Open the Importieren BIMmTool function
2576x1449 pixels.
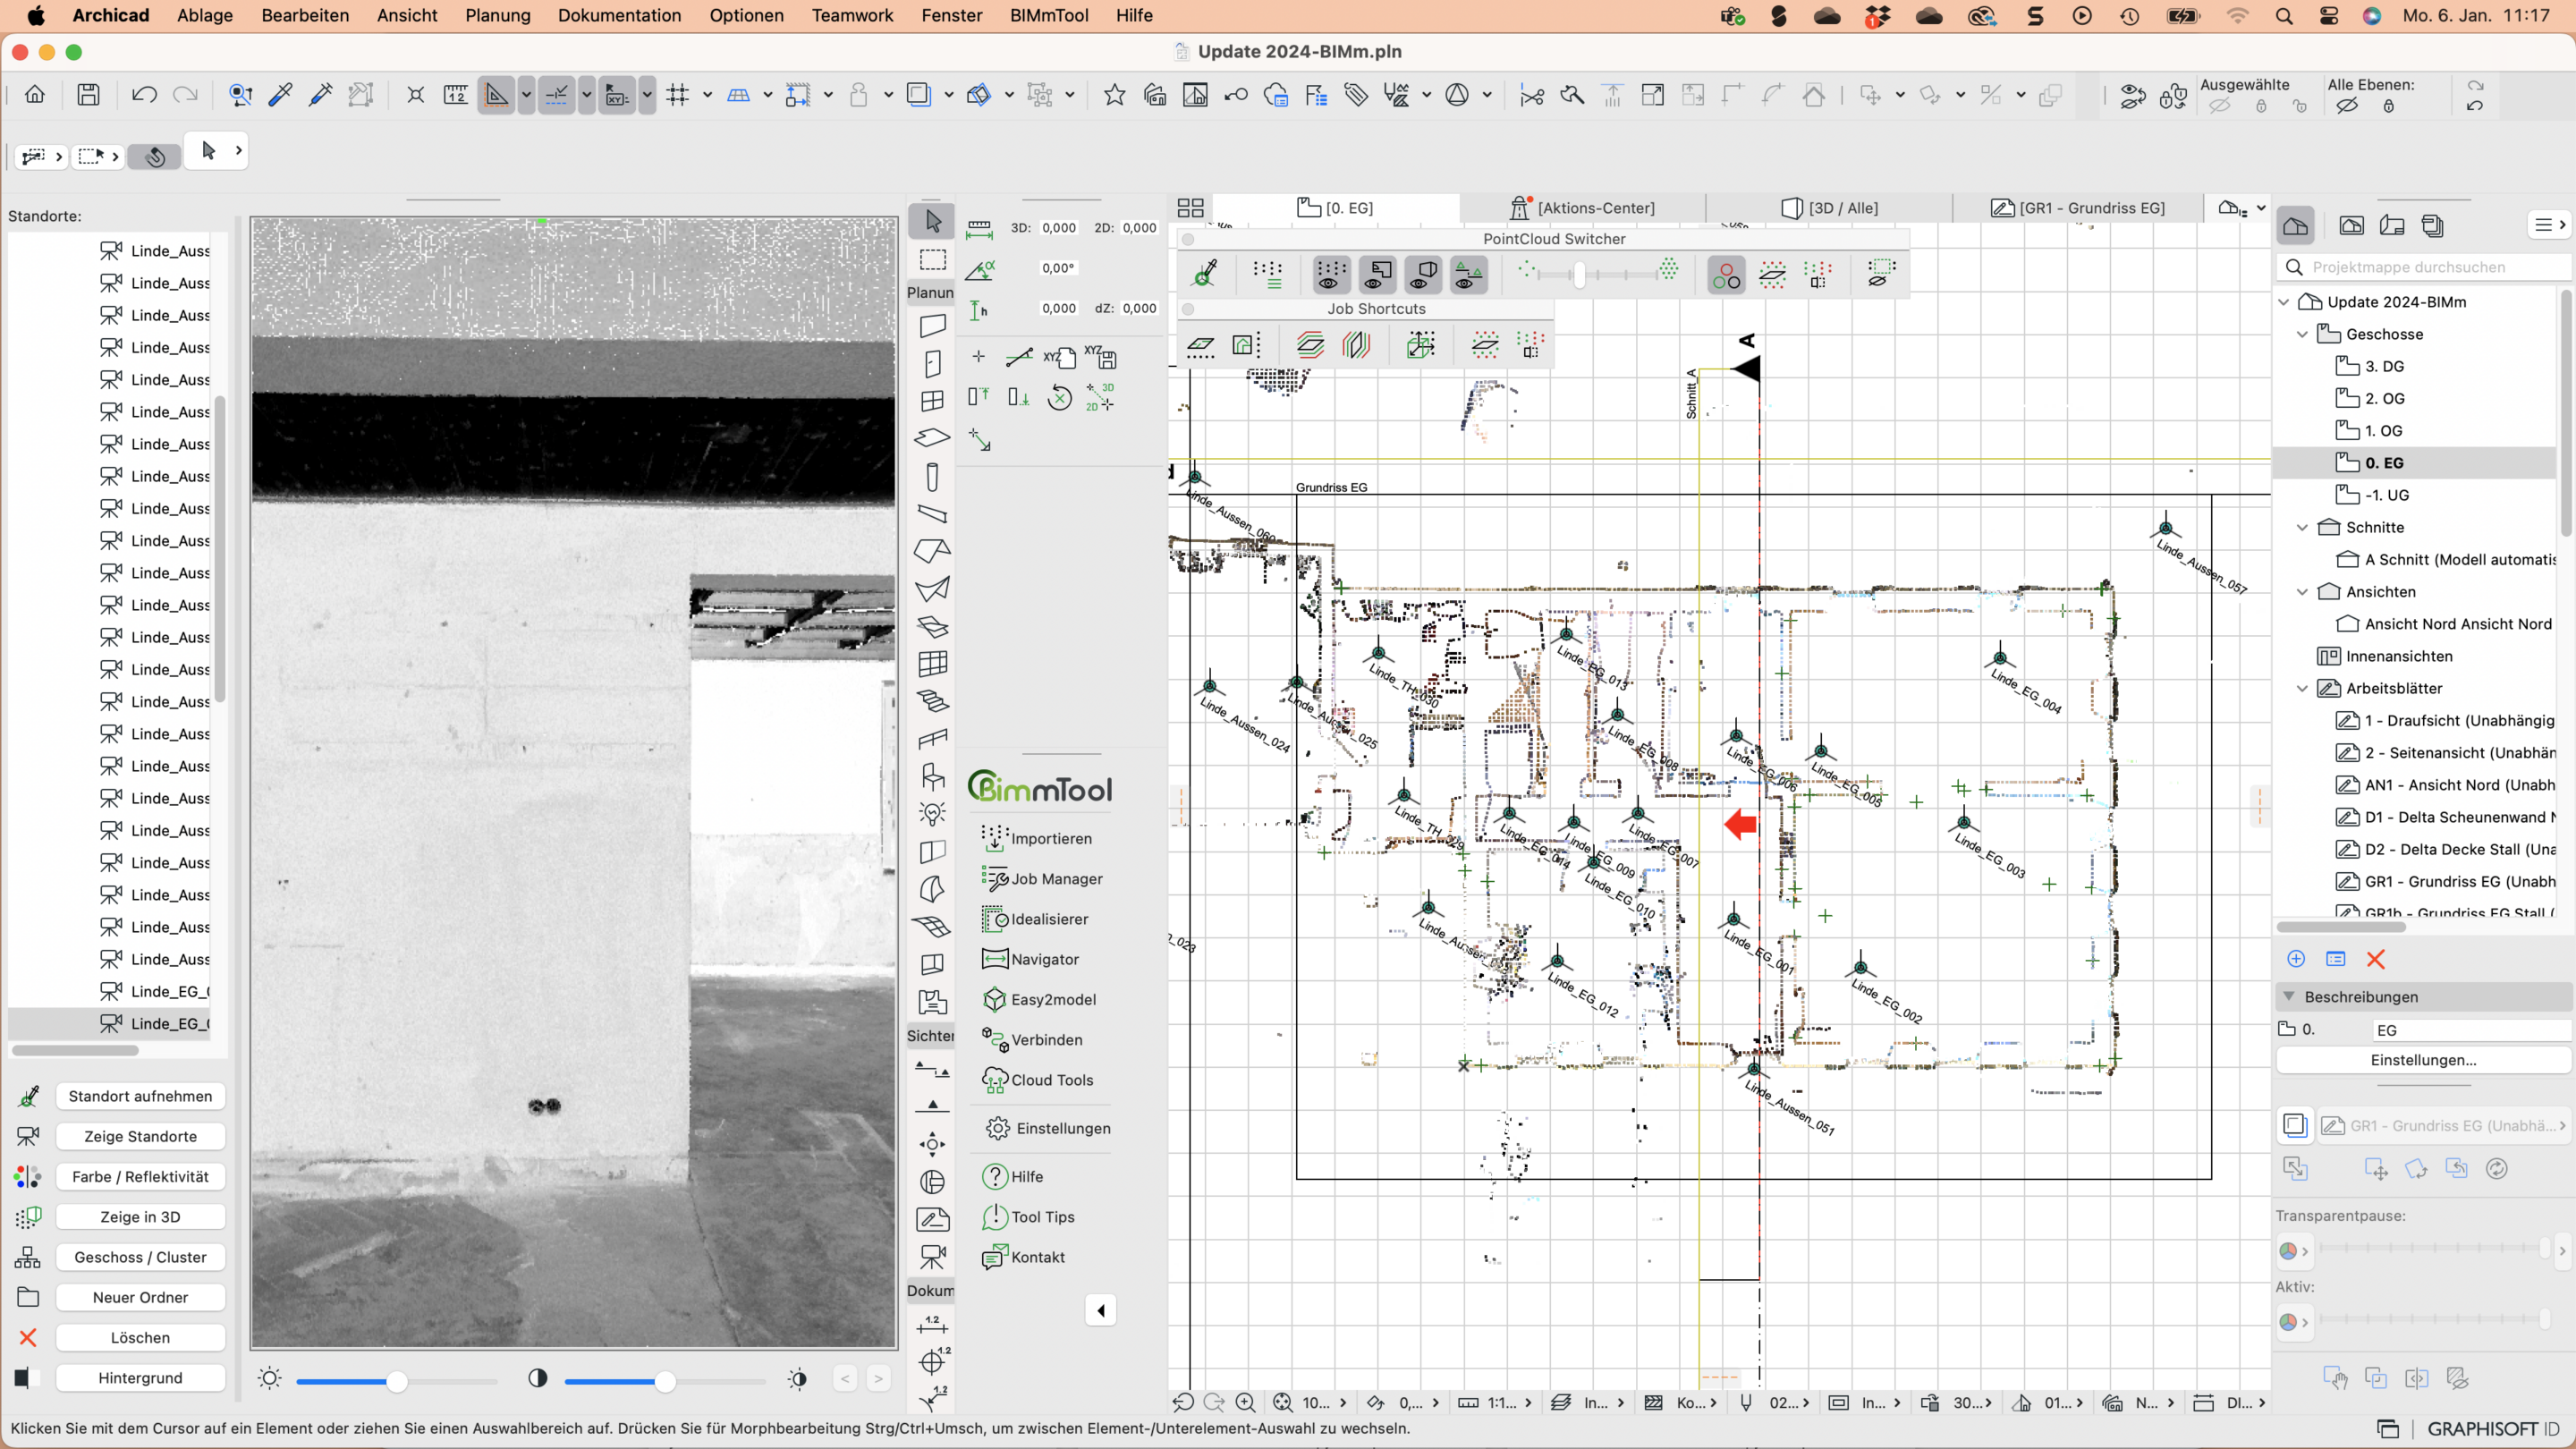tap(1038, 838)
